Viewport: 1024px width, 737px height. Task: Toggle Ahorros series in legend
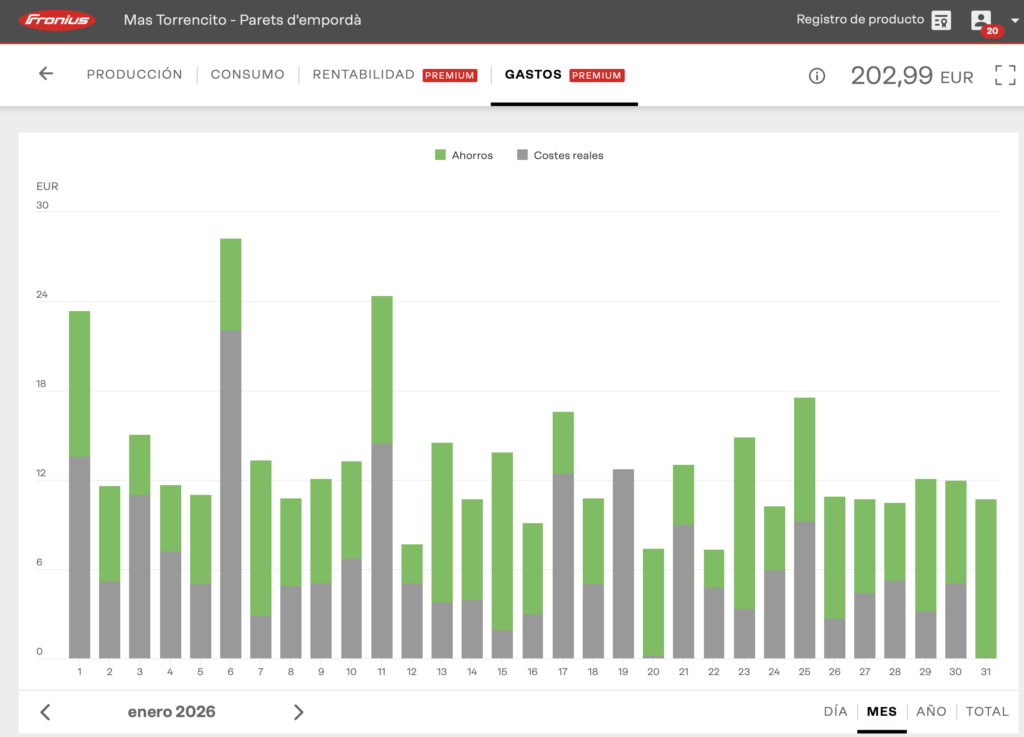click(464, 155)
